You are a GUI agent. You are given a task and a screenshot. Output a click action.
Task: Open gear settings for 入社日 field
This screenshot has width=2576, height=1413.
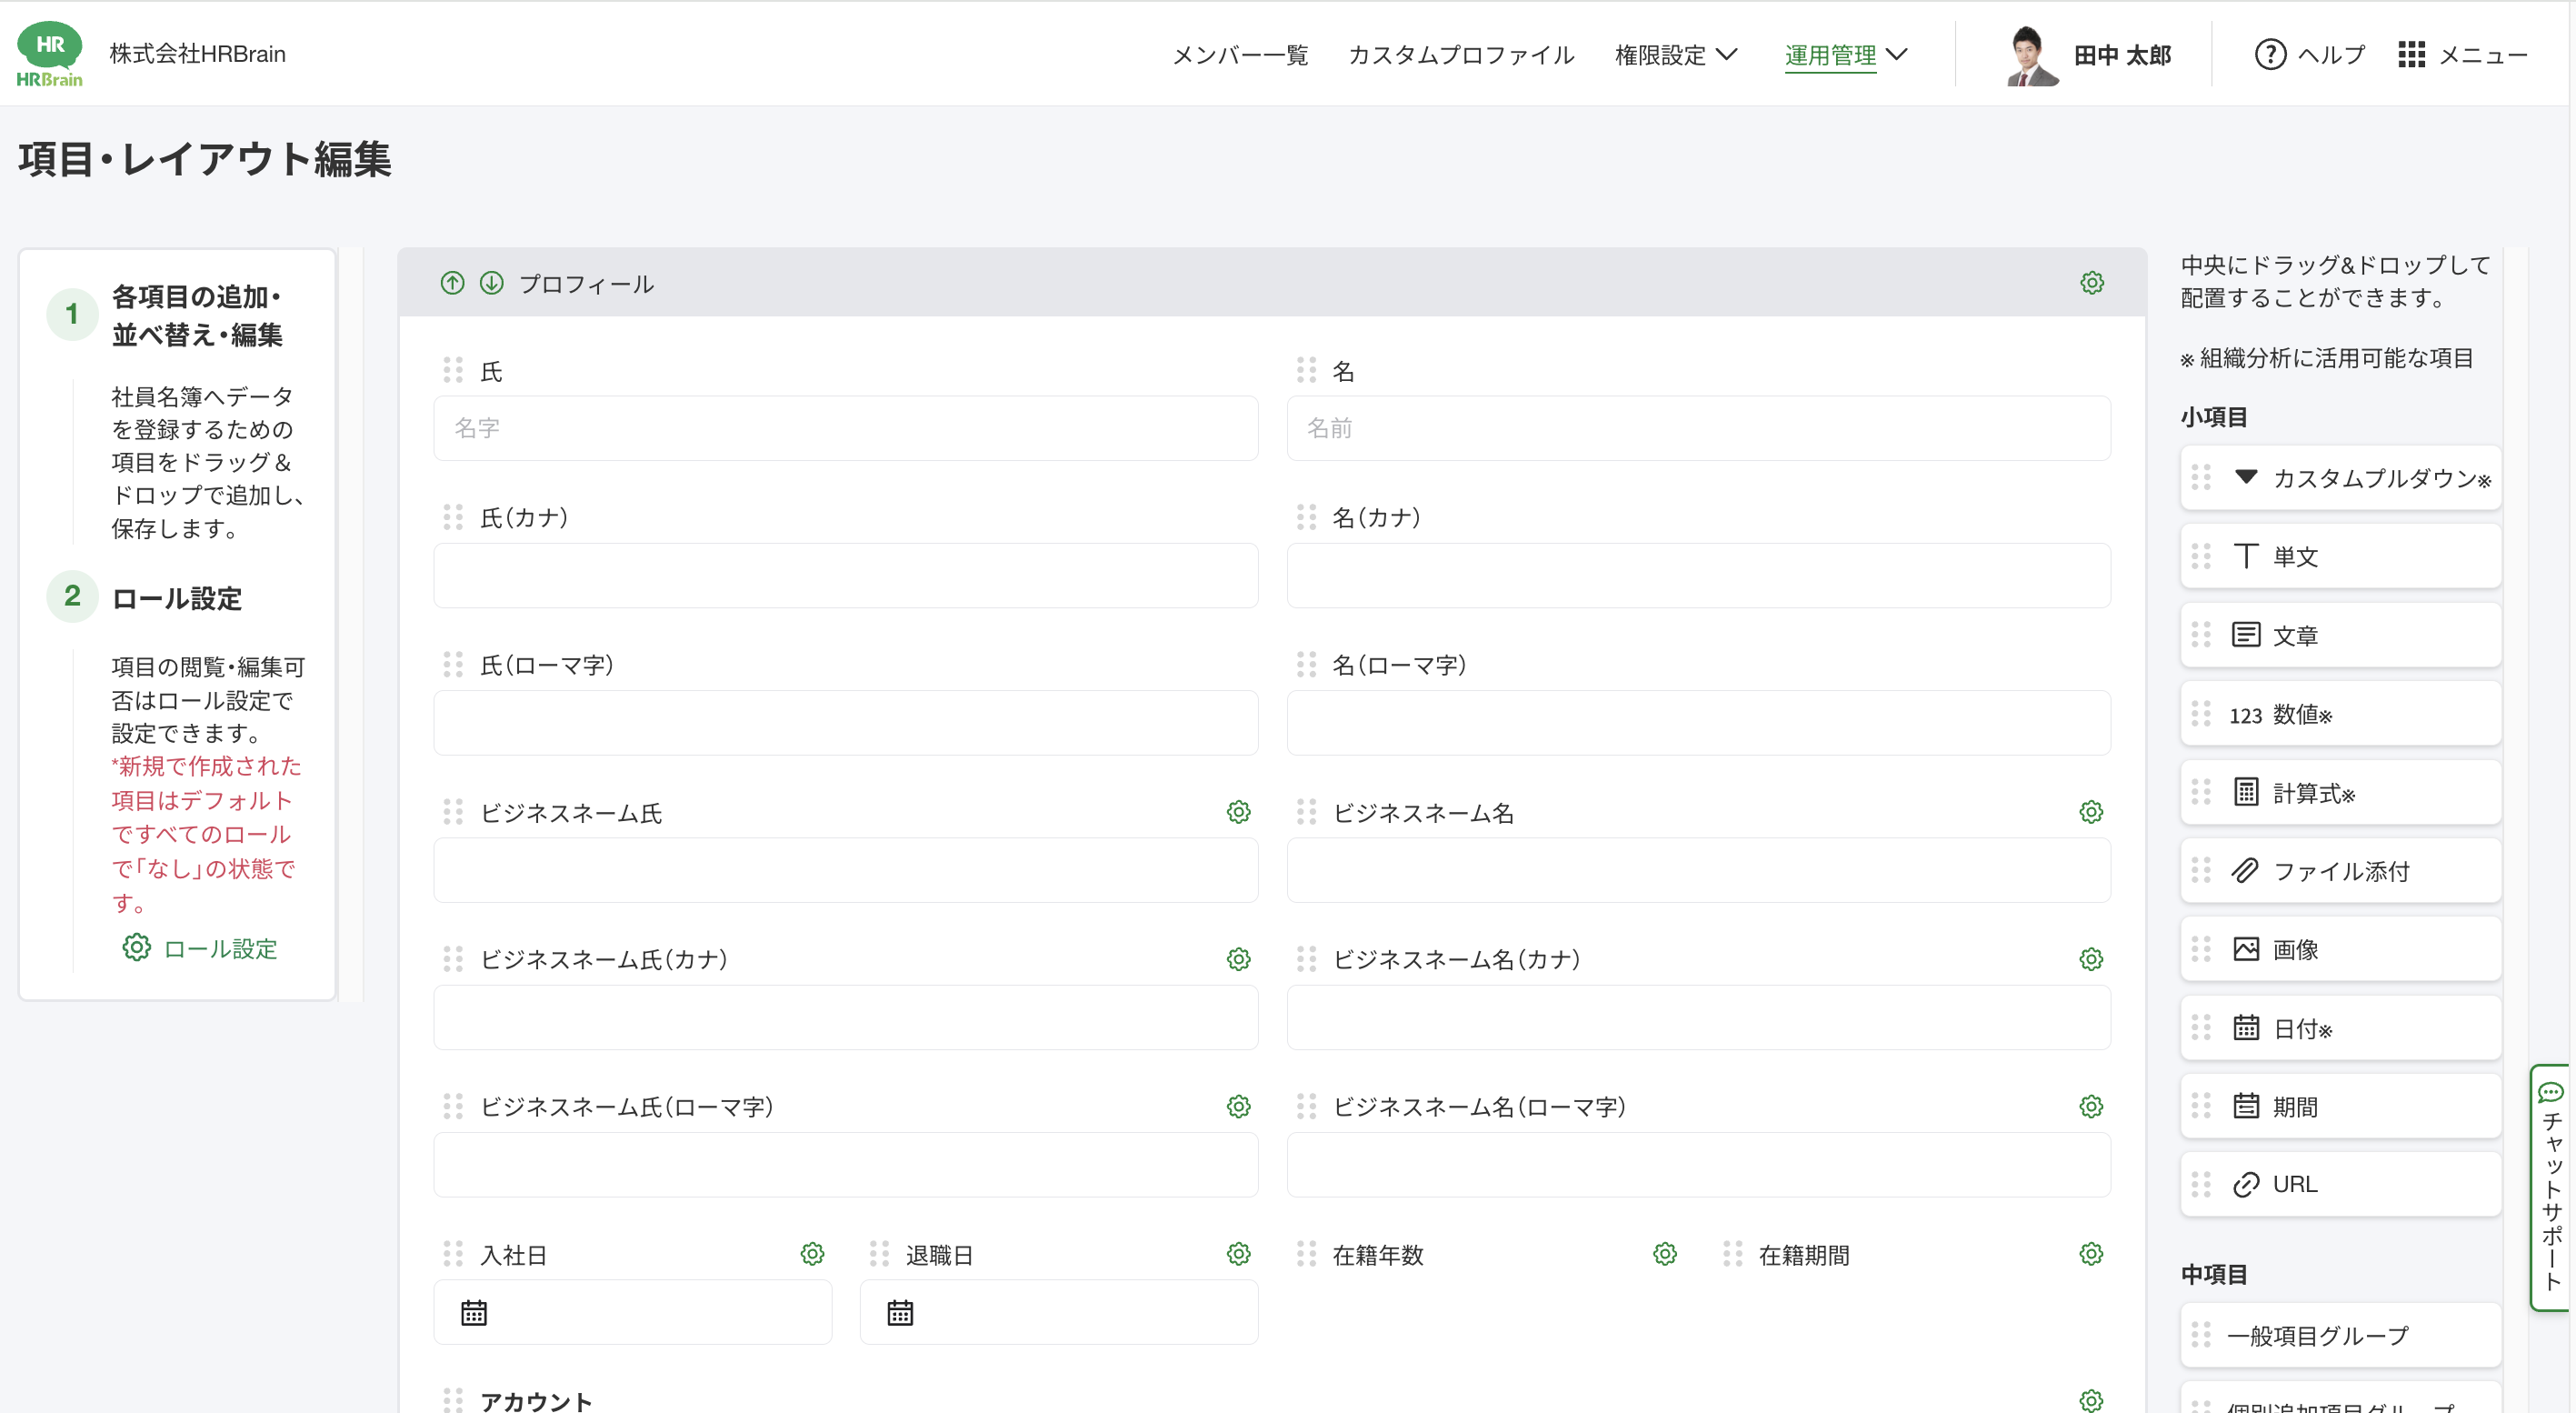[x=812, y=1254]
